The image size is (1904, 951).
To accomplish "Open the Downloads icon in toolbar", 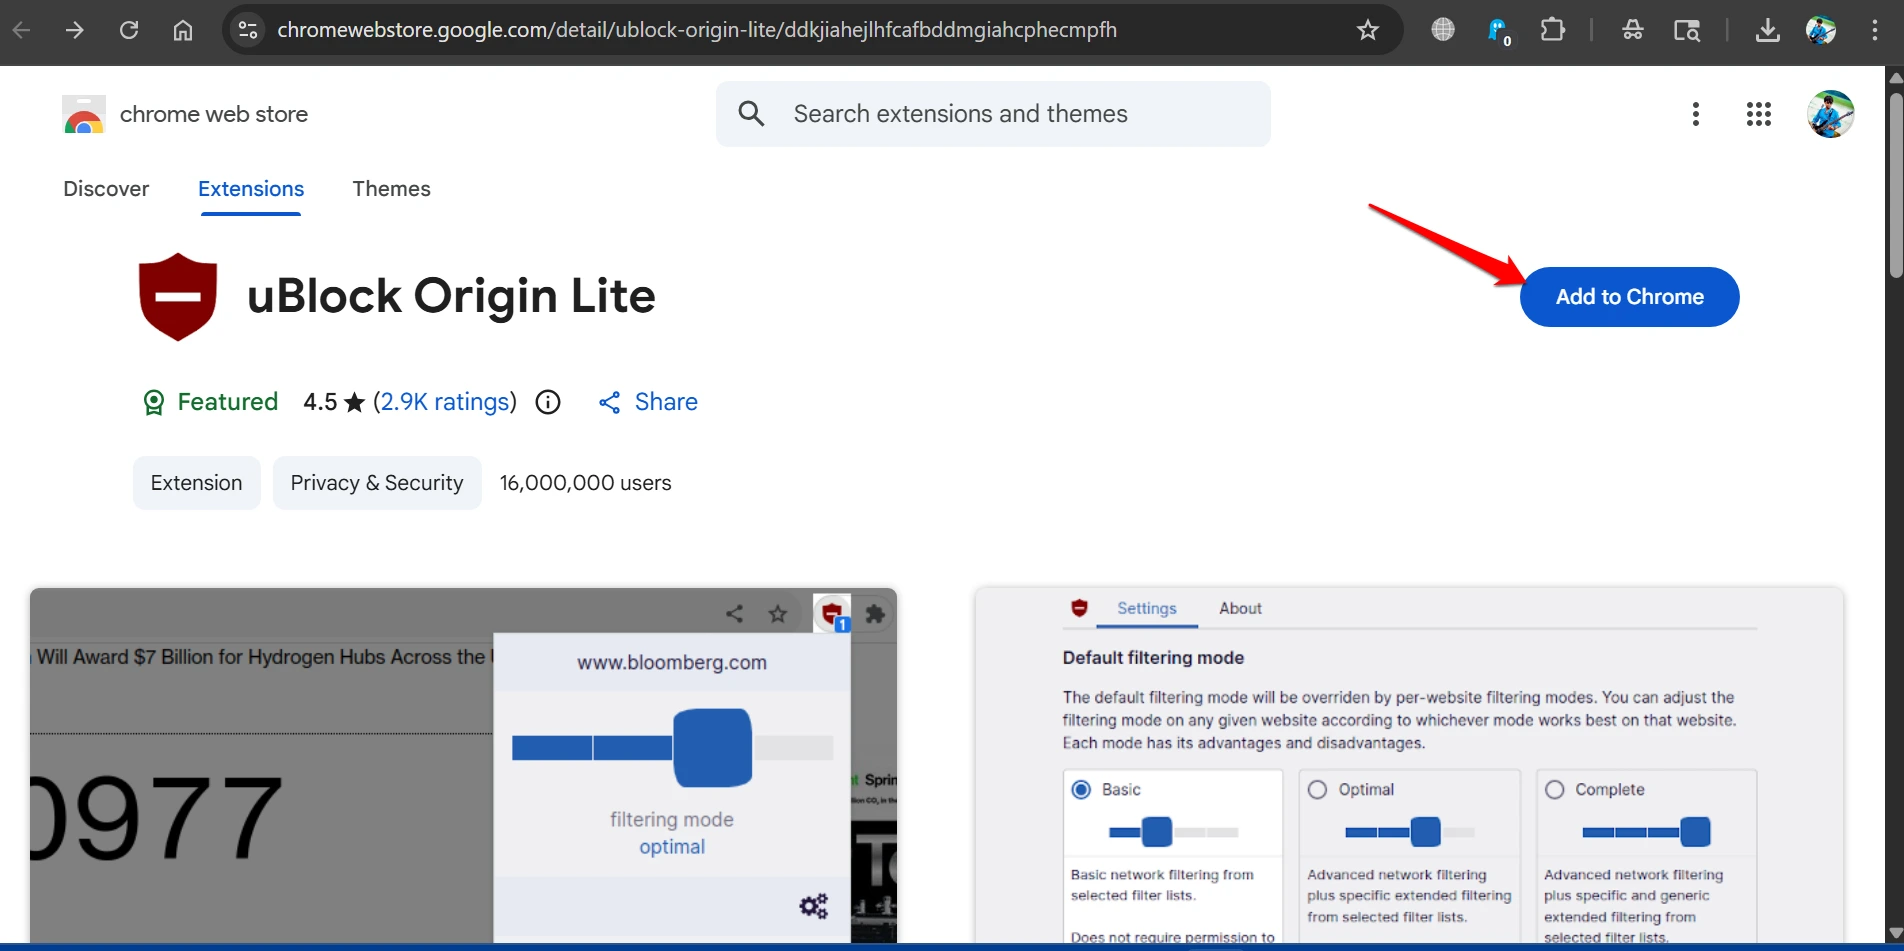I will point(1767,30).
